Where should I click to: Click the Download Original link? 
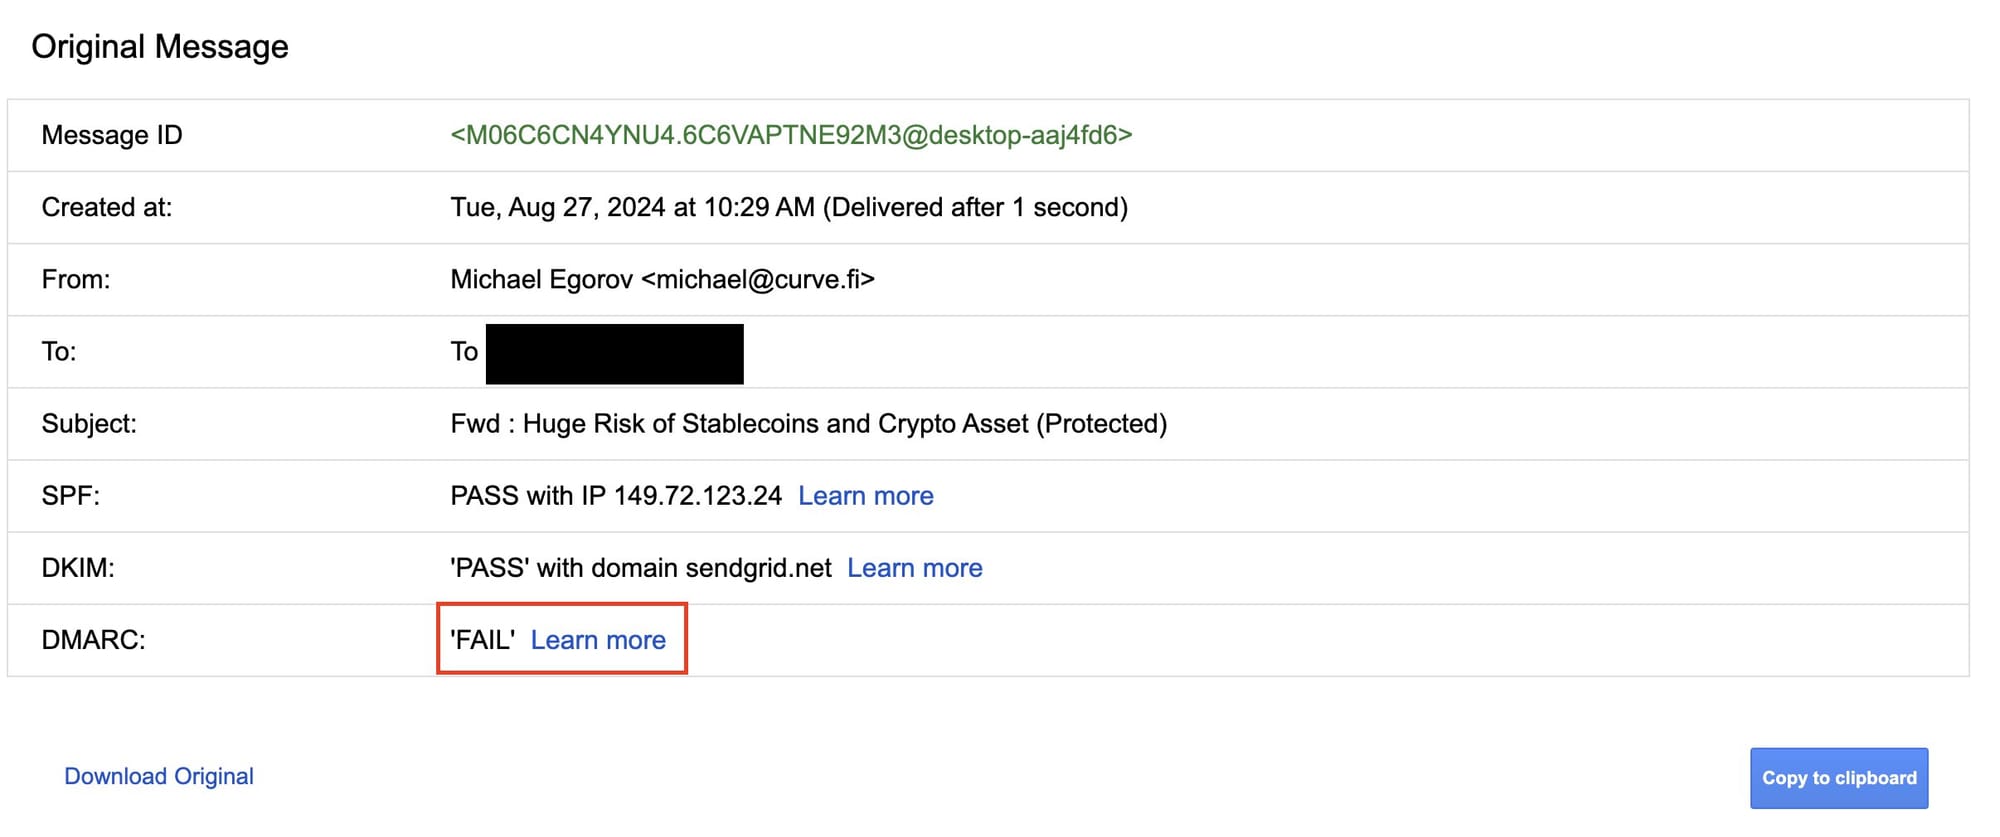tap(159, 776)
